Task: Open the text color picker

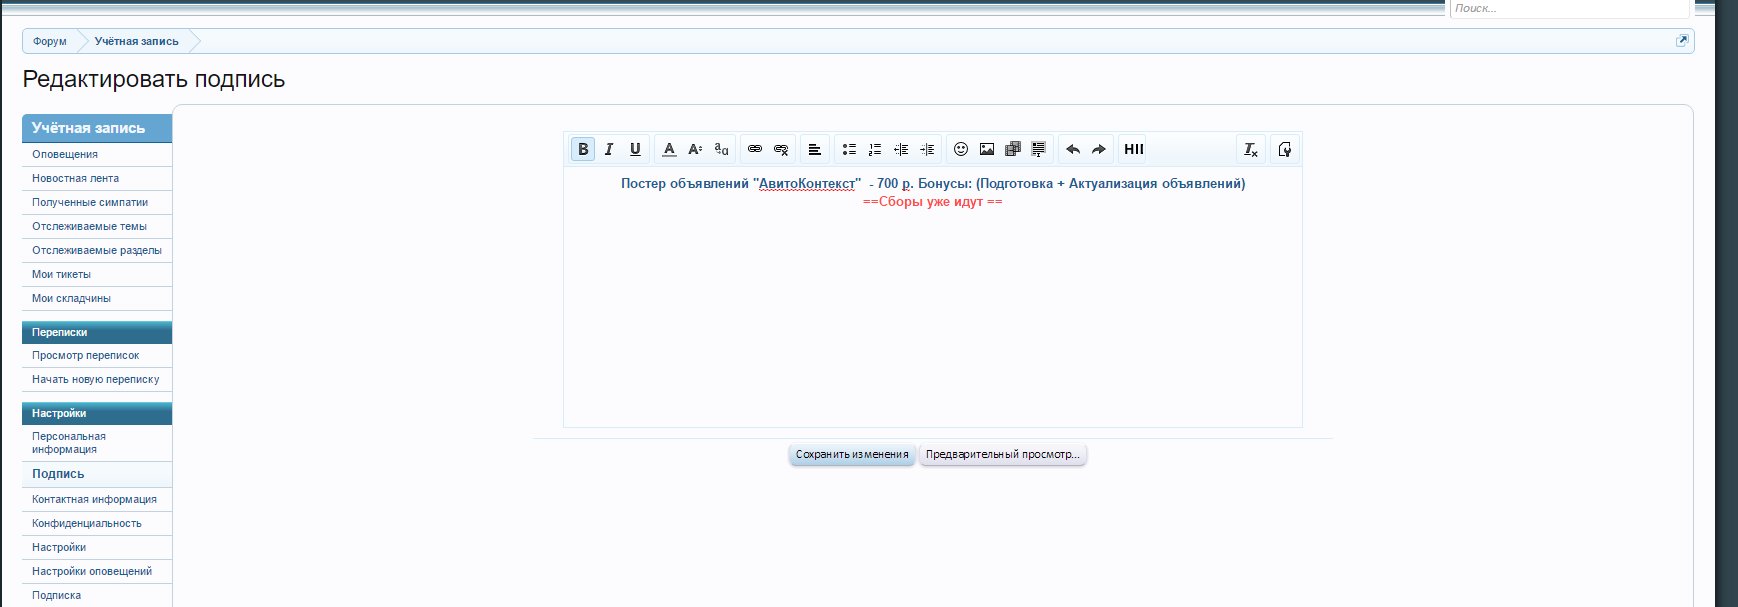Action: click(x=669, y=149)
